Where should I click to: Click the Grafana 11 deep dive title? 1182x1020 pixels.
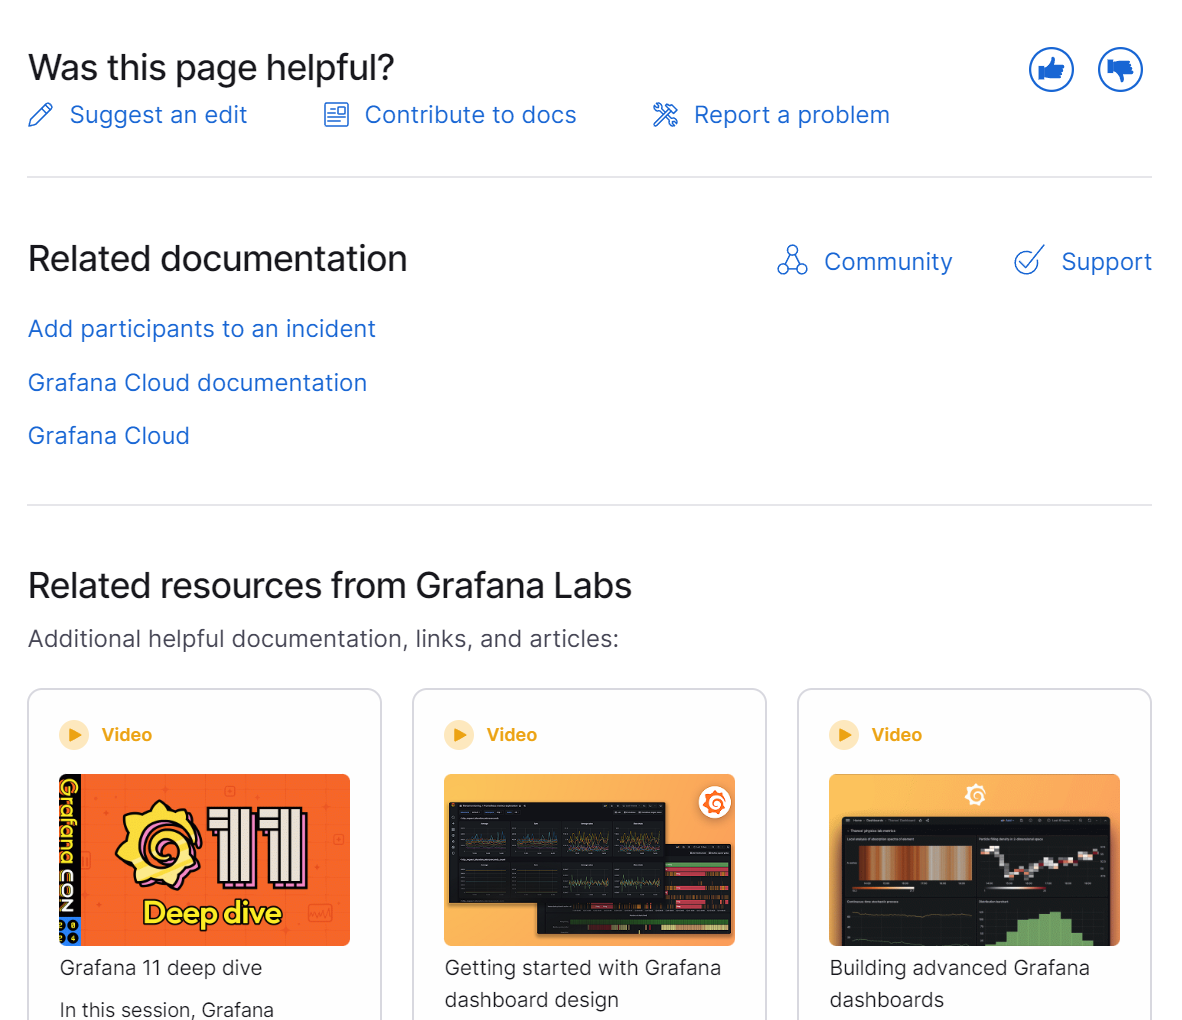click(161, 967)
